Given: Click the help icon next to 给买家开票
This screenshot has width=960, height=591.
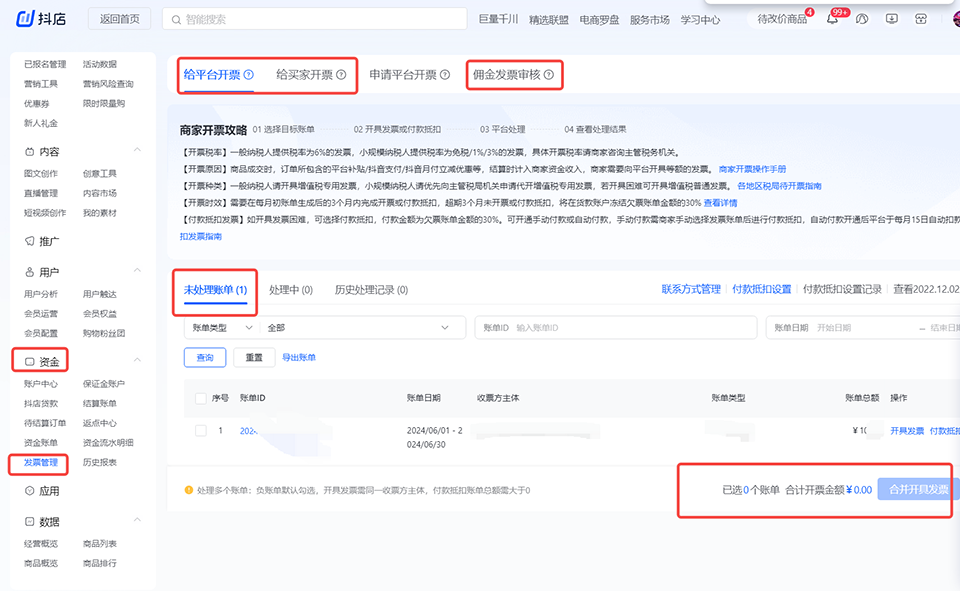Looking at the screenshot, I should [x=341, y=75].
